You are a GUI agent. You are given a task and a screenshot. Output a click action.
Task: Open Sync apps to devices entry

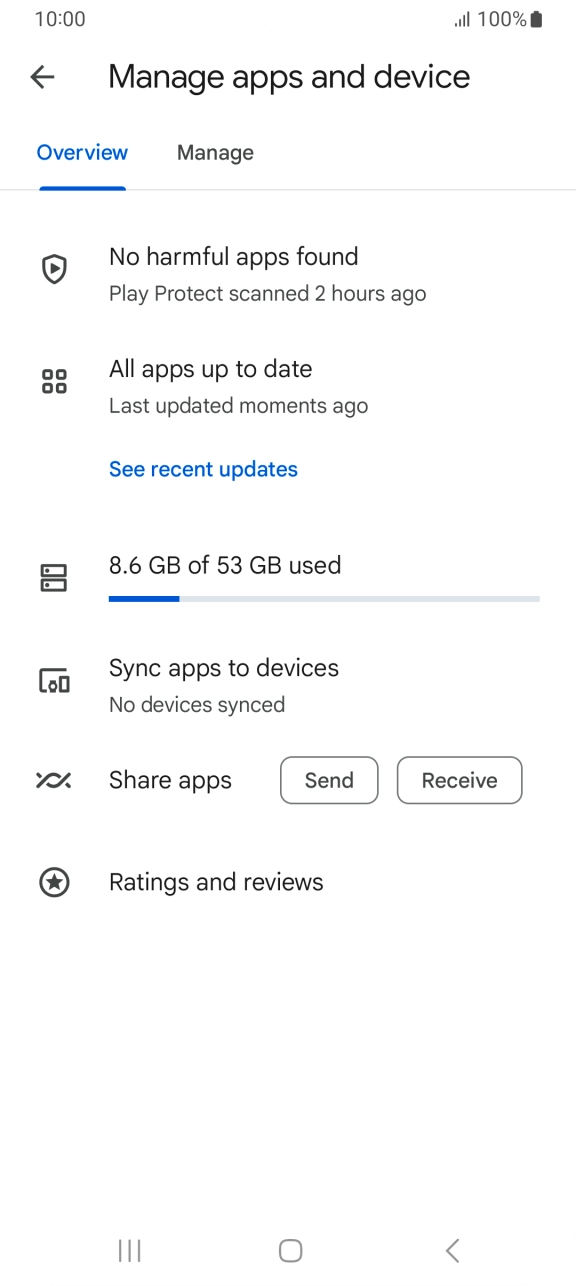(x=288, y=685)
